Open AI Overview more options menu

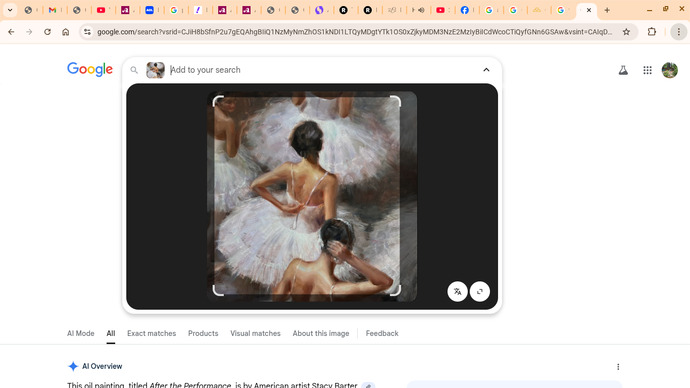(x=618, y=367)
